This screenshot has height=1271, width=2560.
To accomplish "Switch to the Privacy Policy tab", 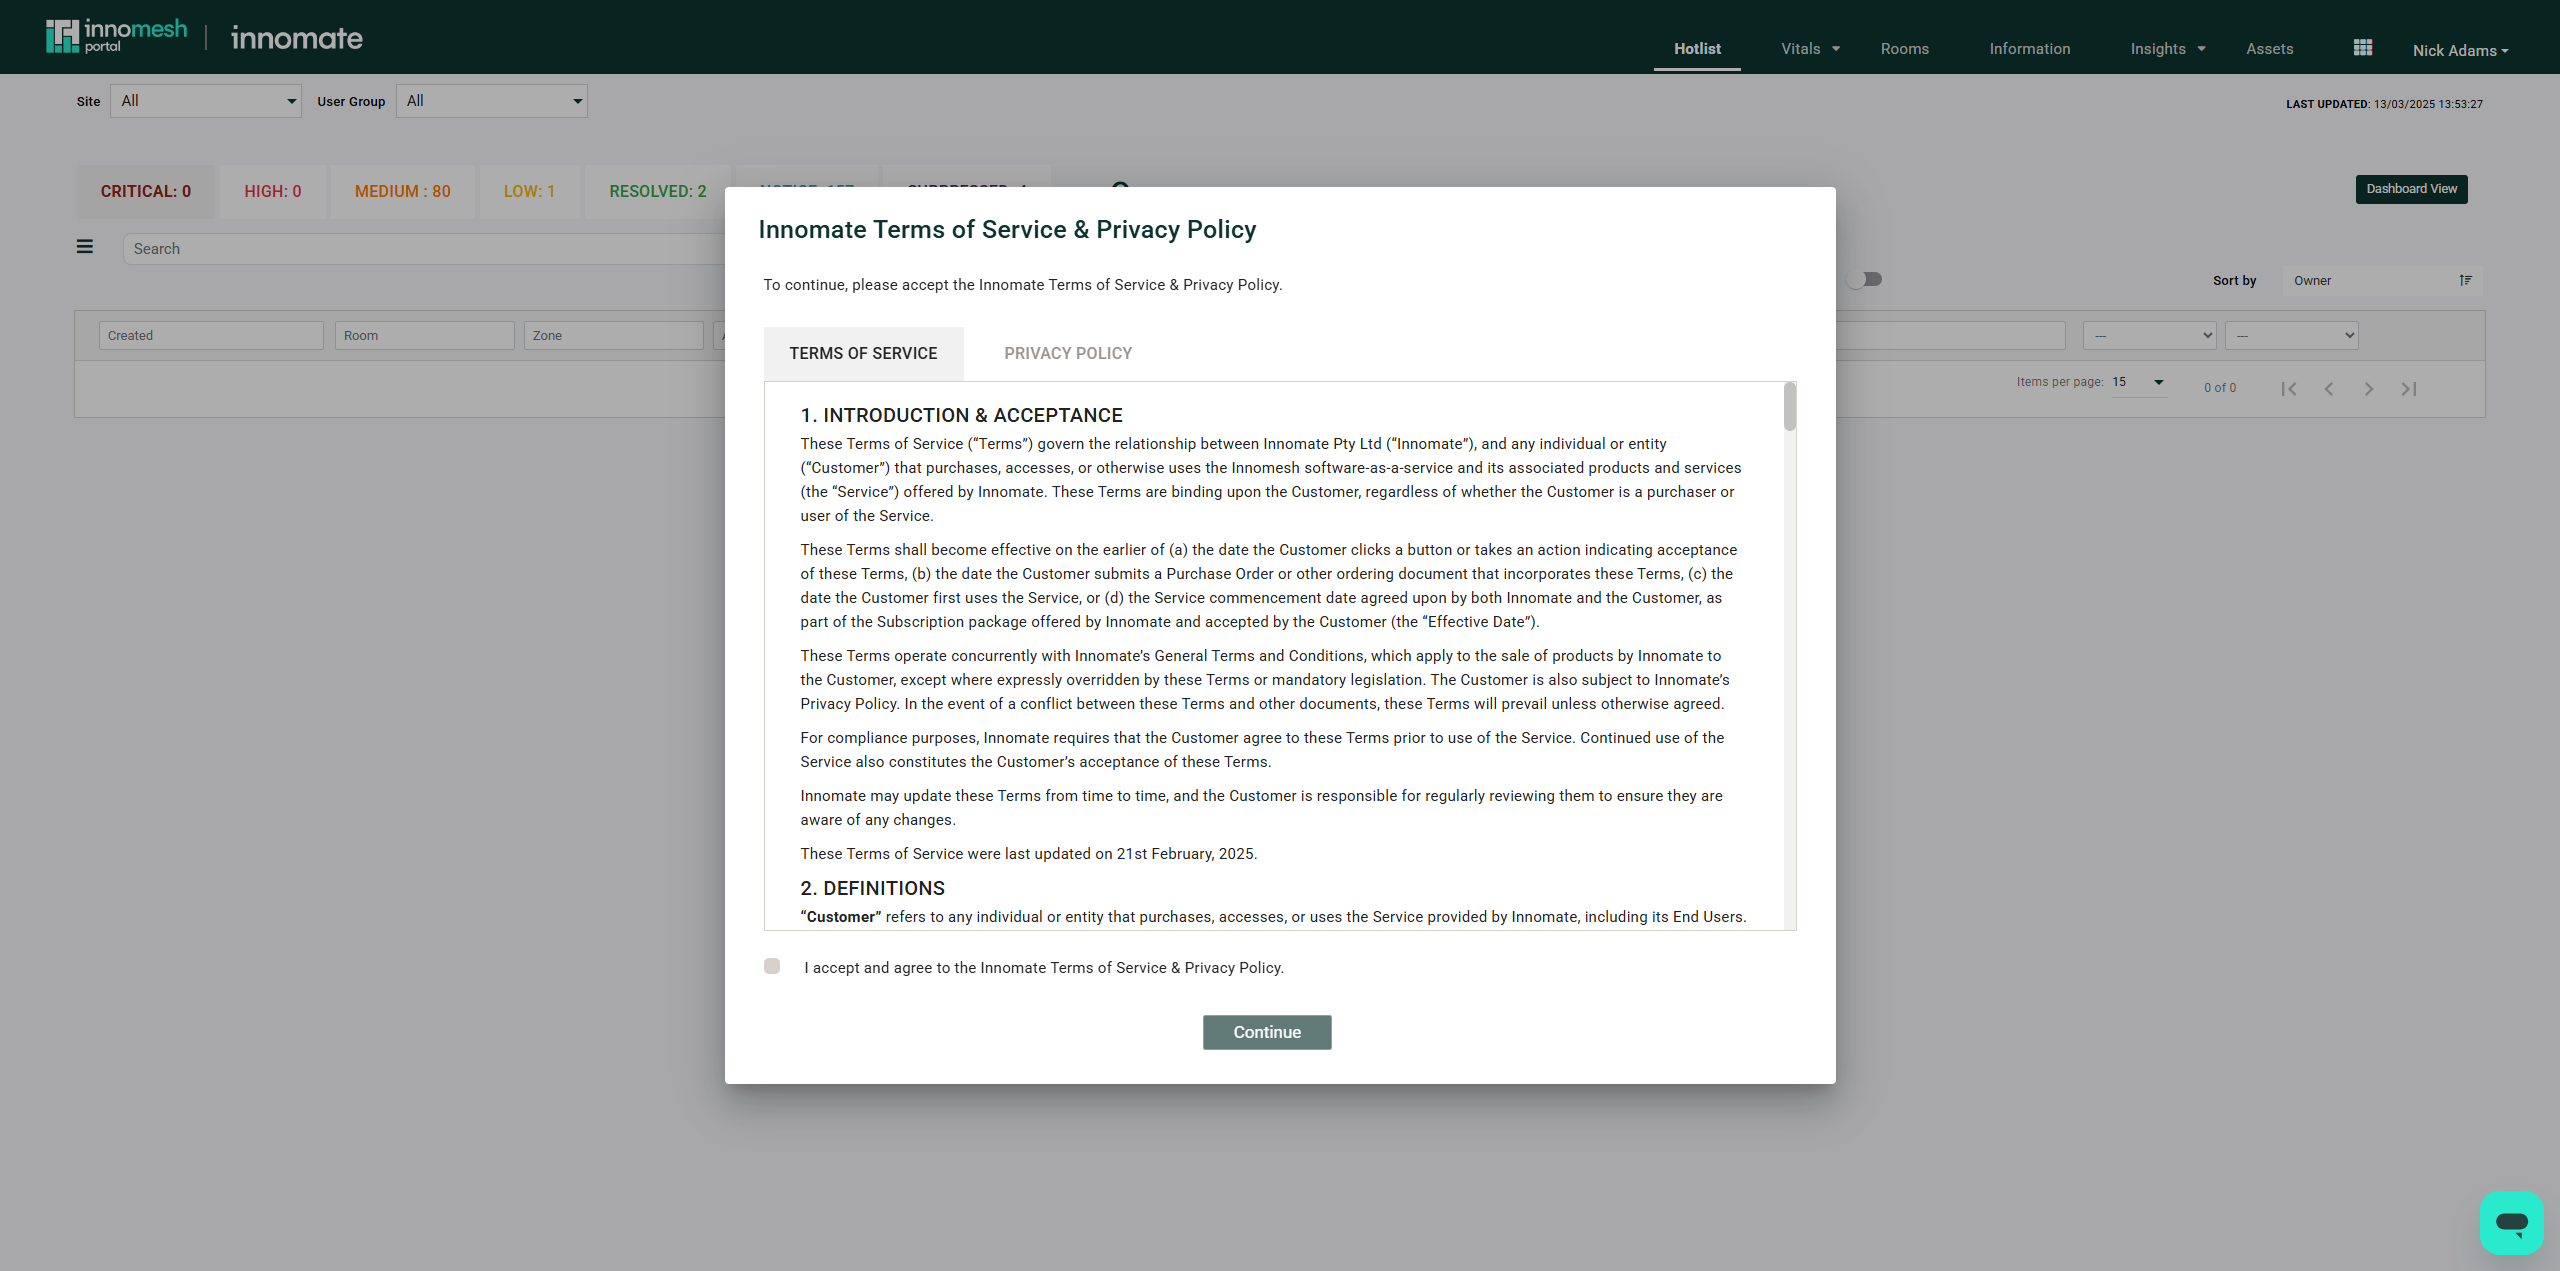I will (x=1068, y=353).
